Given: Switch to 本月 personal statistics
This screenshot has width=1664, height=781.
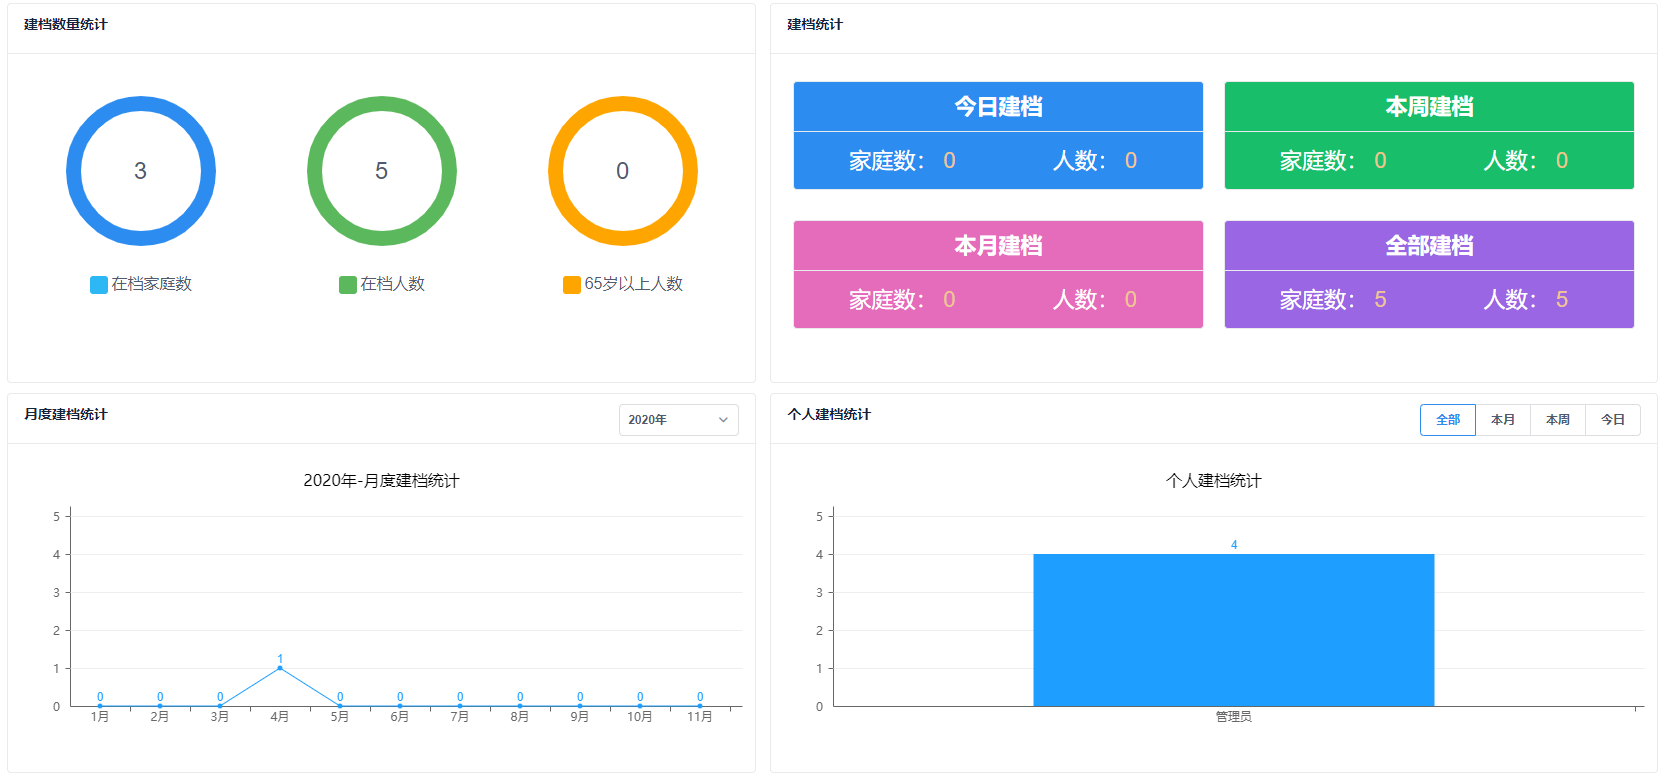Looking at the screenshot, I should tap(1502, 420).
